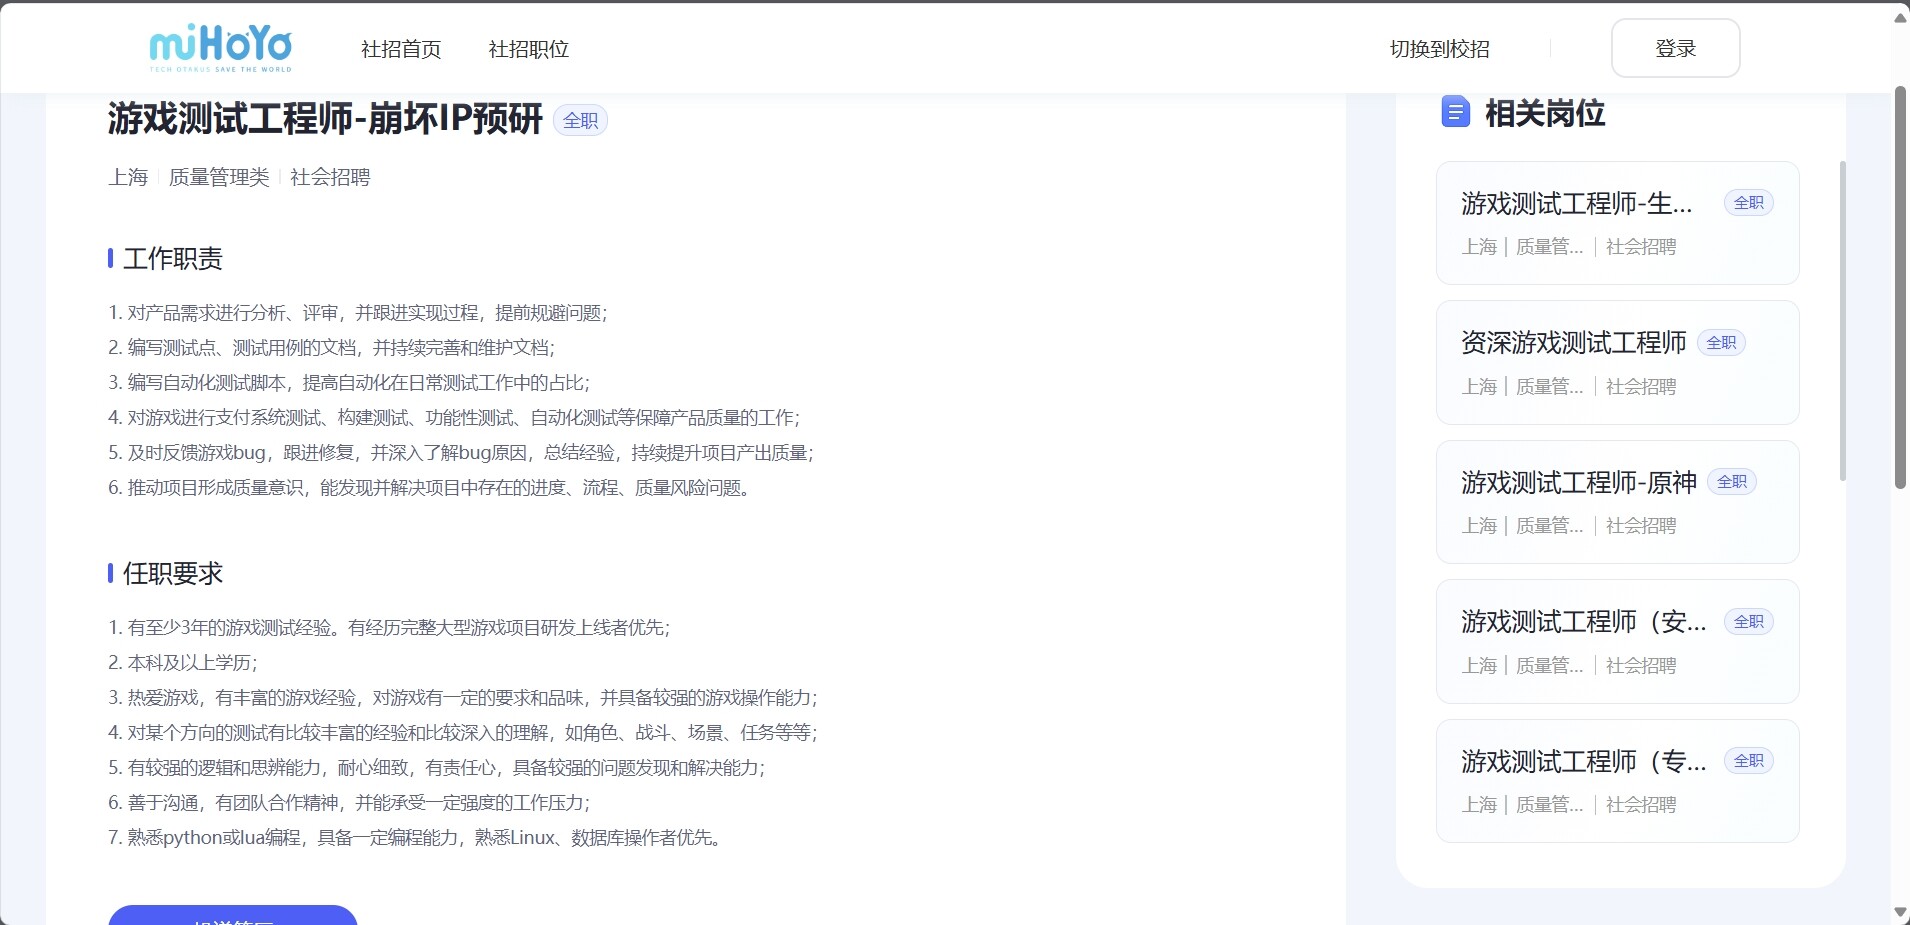Click the blue apply button at the bottom

click(232, 916)
